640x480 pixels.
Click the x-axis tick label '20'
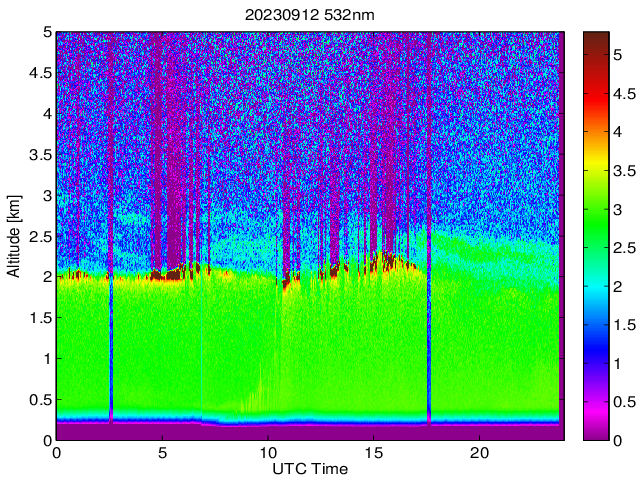(x=479, y=453)
